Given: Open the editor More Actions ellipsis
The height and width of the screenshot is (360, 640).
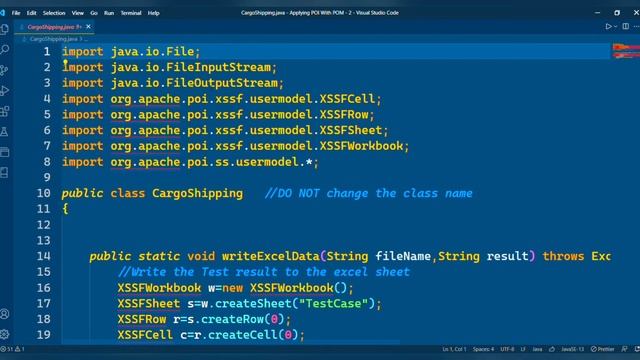Looking at the screenshot, I should [637, 27].
